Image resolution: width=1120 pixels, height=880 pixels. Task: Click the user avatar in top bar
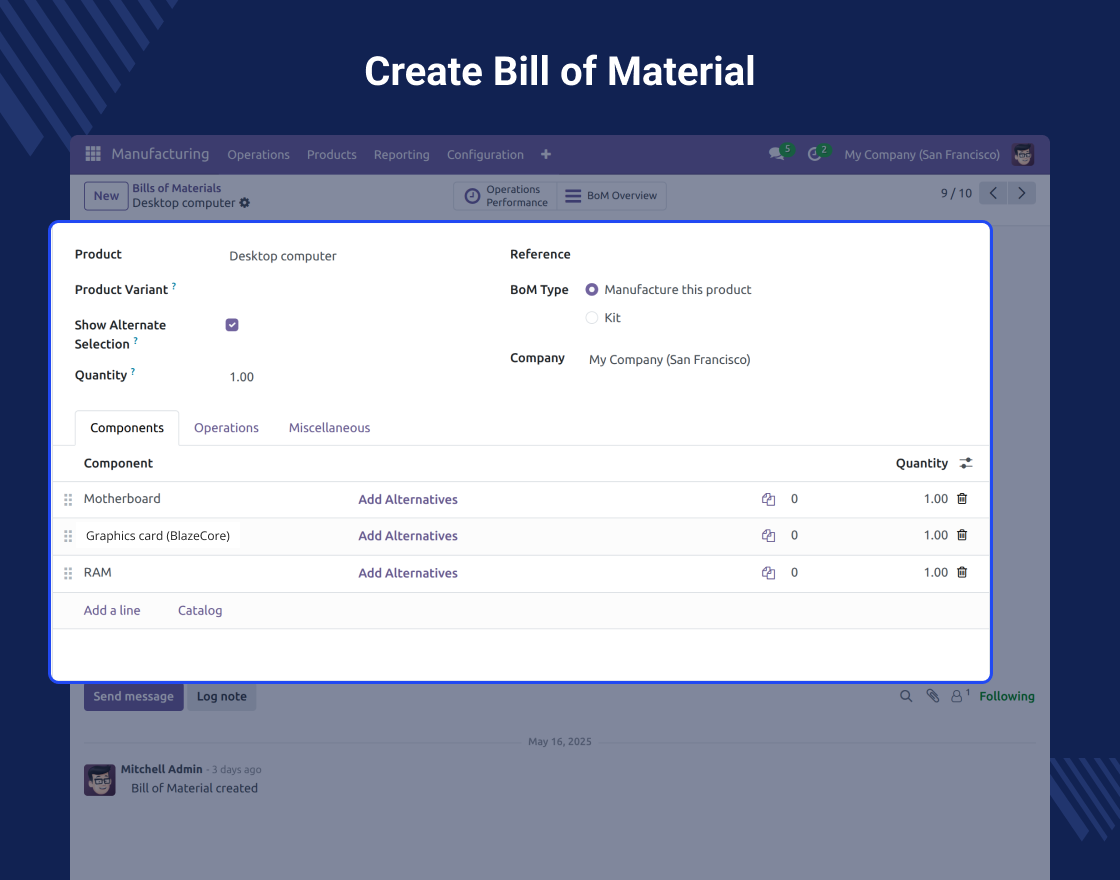(x=1023, y=154)
